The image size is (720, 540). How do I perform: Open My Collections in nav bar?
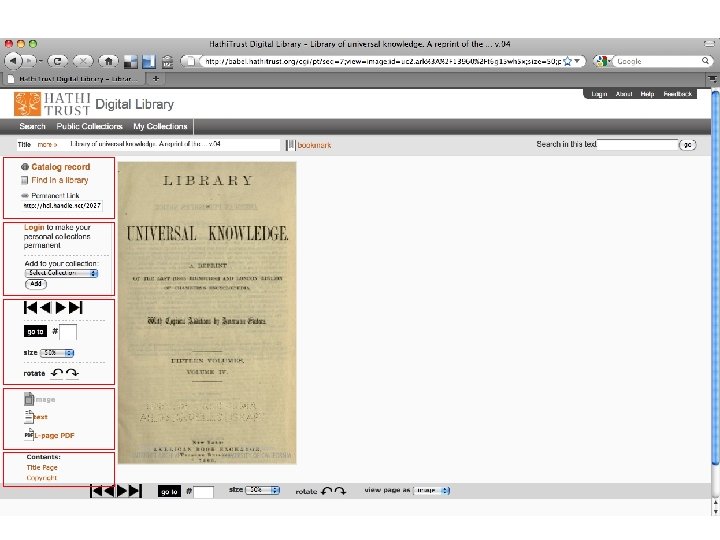[160, 126]
